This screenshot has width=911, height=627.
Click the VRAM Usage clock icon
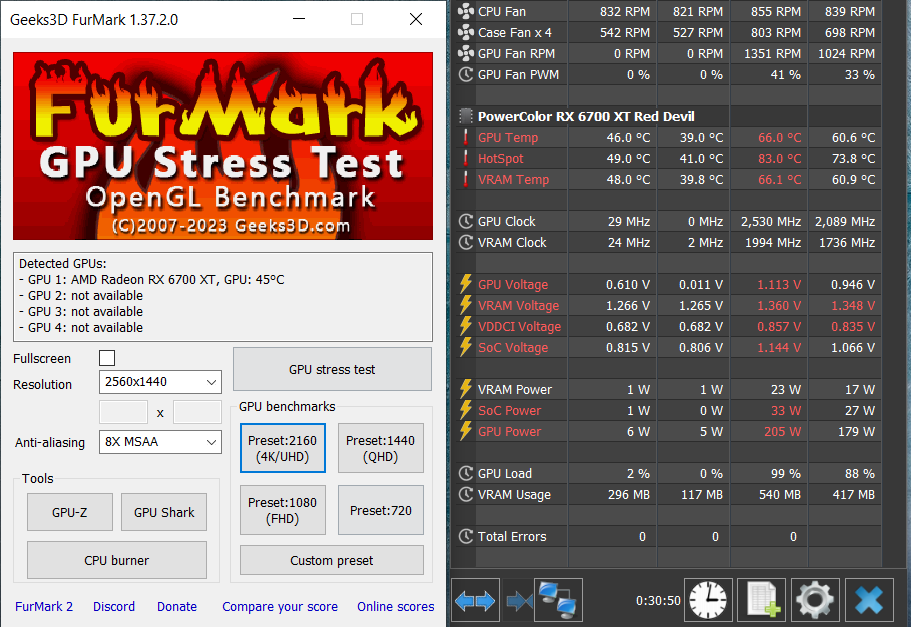[466, 495]
